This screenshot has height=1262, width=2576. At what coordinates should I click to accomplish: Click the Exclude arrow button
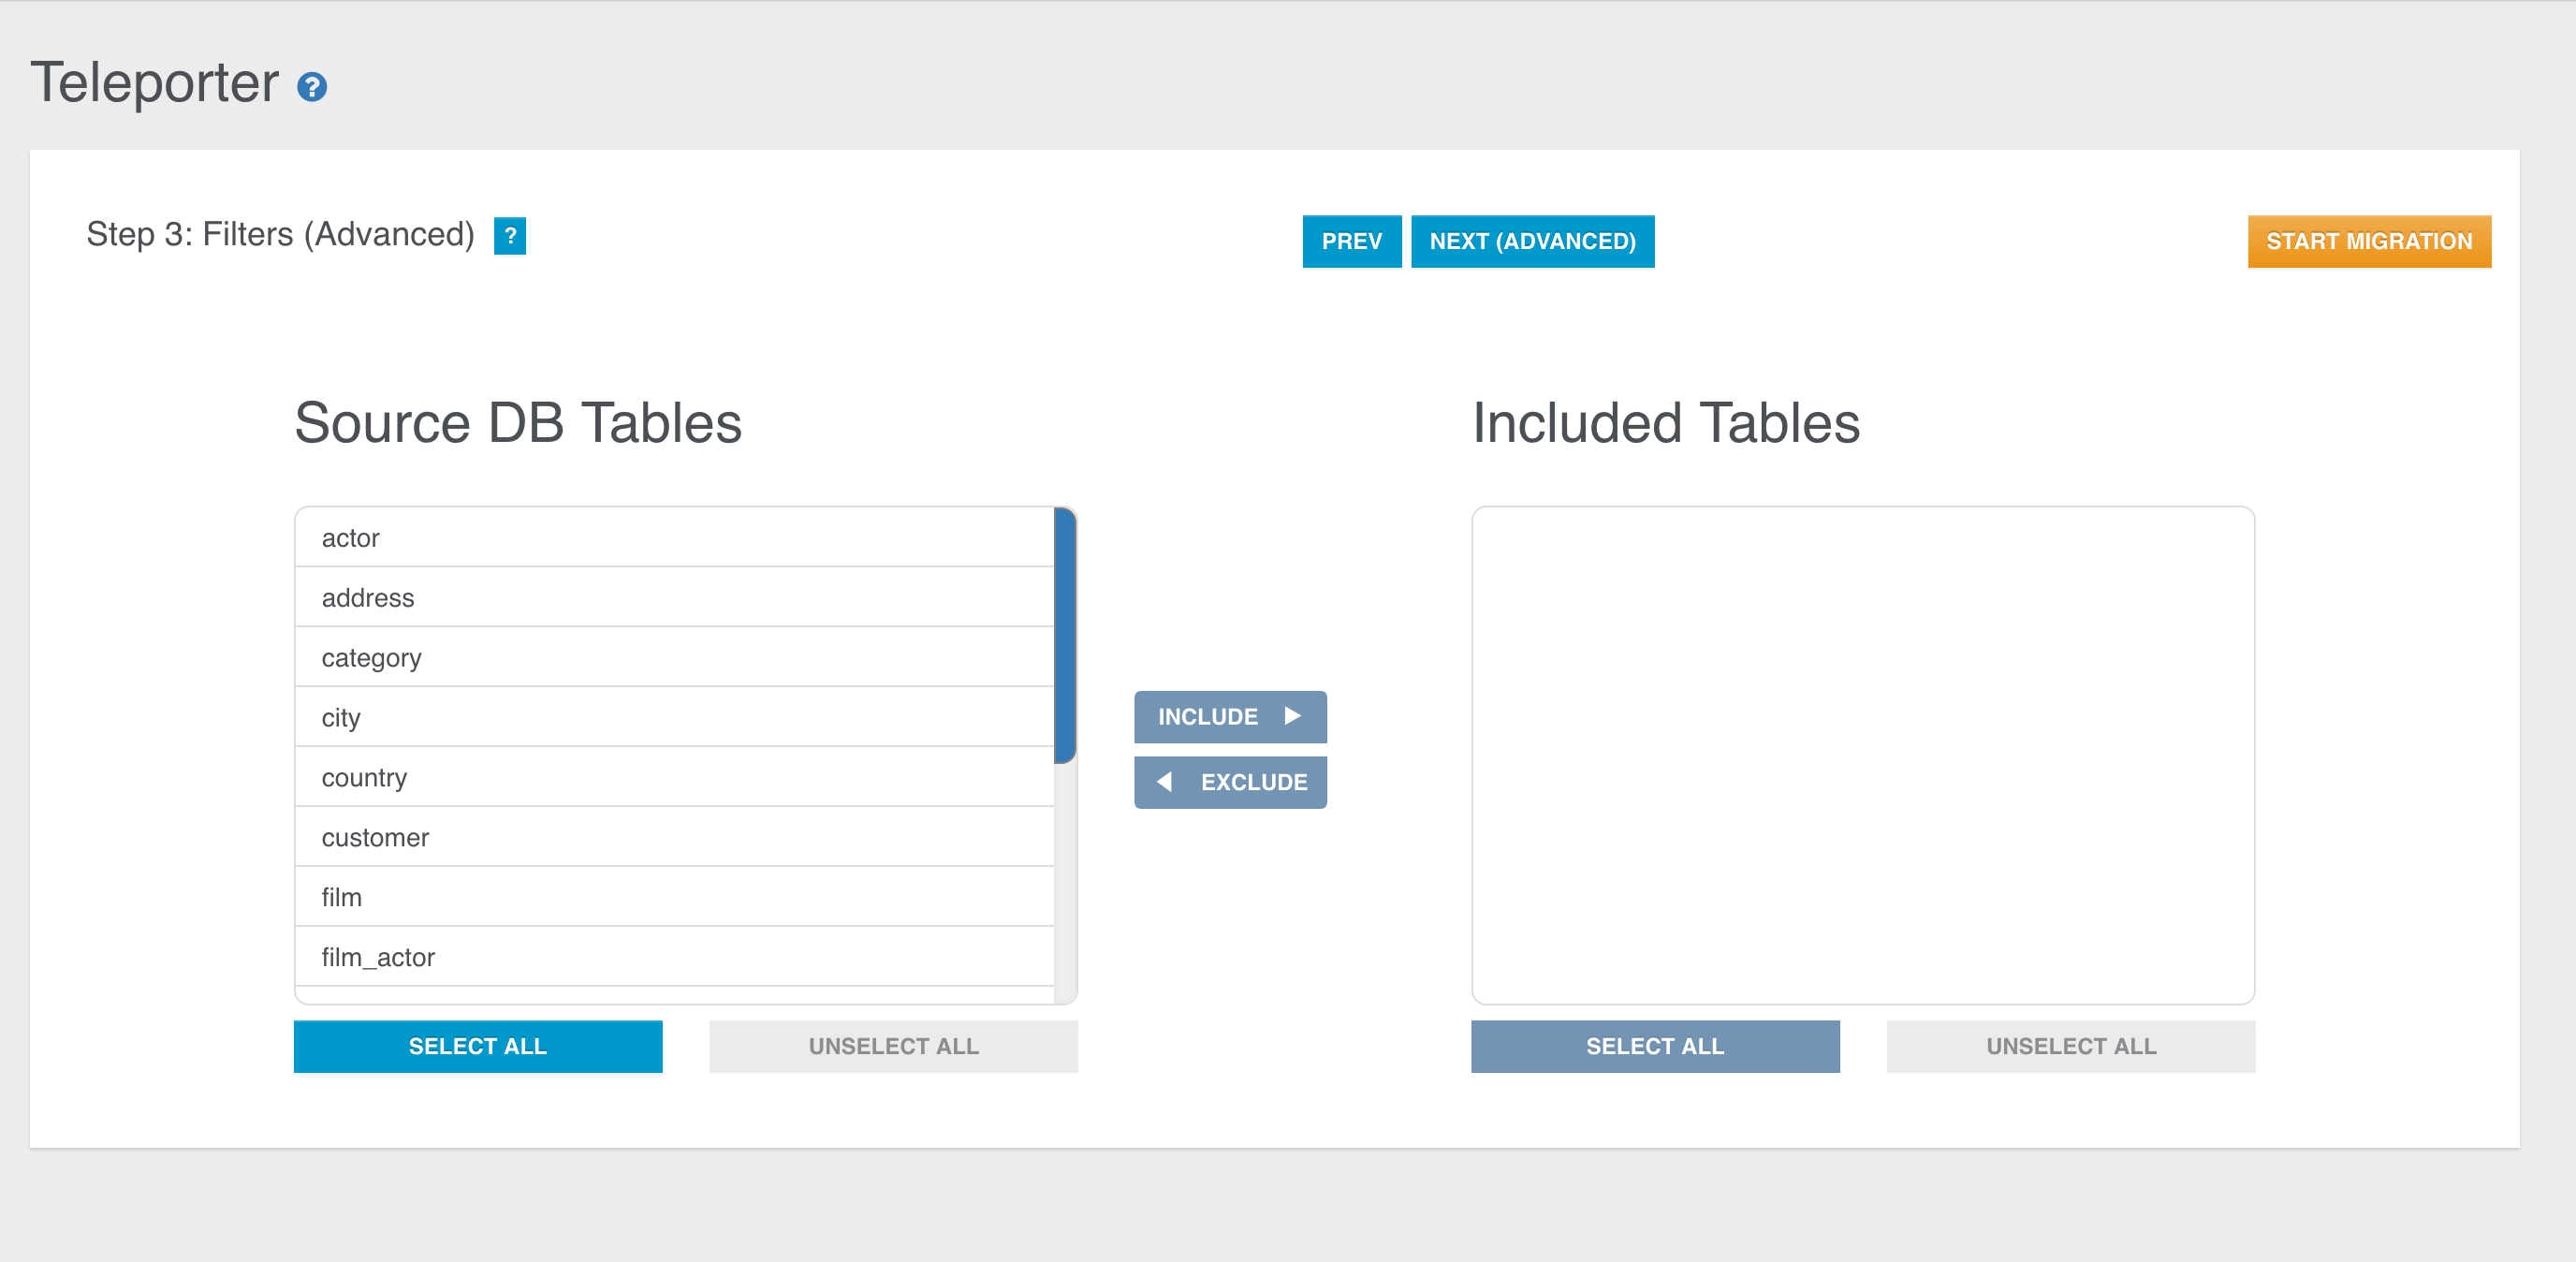click(1230, 782)
